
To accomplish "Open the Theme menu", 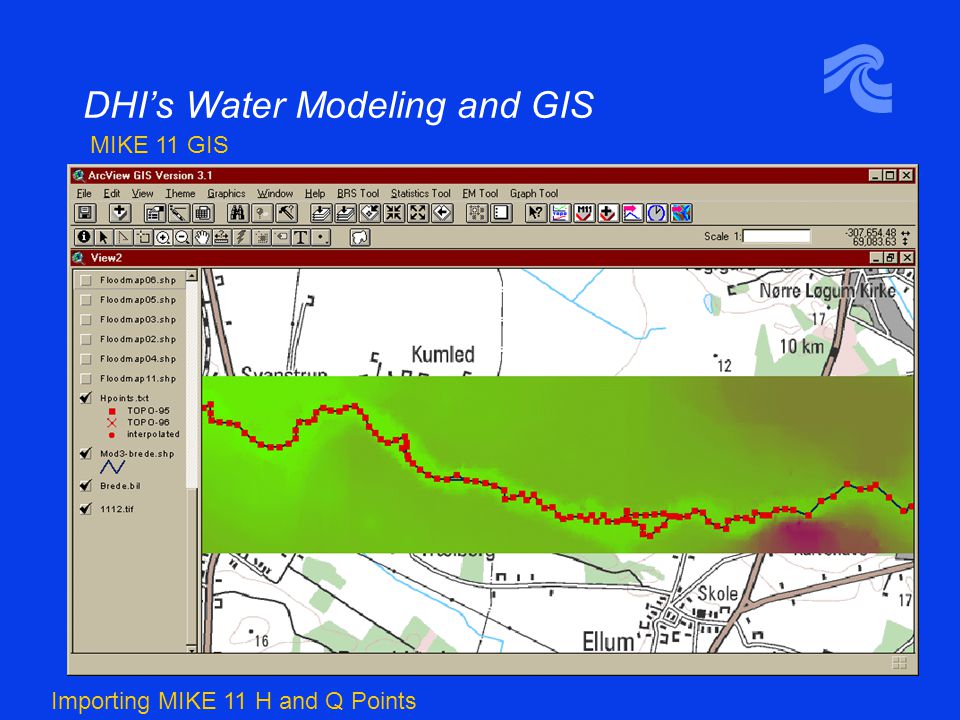I will [180, 193].
